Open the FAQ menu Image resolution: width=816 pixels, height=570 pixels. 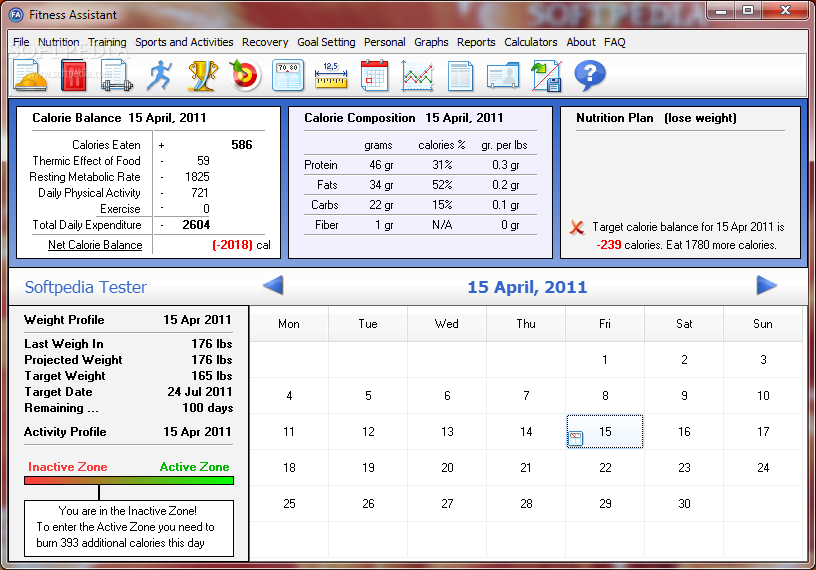coord(615,42)
